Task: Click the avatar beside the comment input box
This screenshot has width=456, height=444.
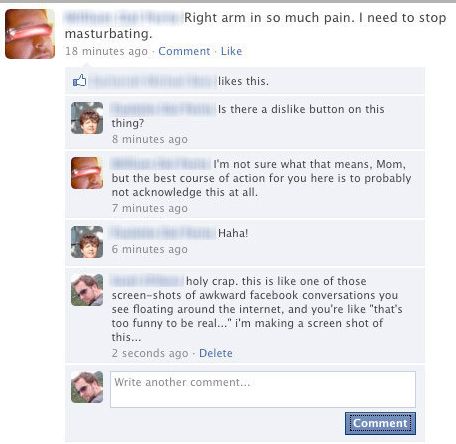Action: coord(87,387)
